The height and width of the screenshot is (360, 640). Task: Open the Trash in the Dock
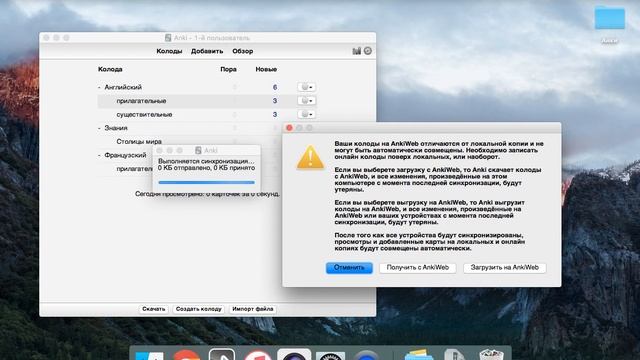(491, 355)
